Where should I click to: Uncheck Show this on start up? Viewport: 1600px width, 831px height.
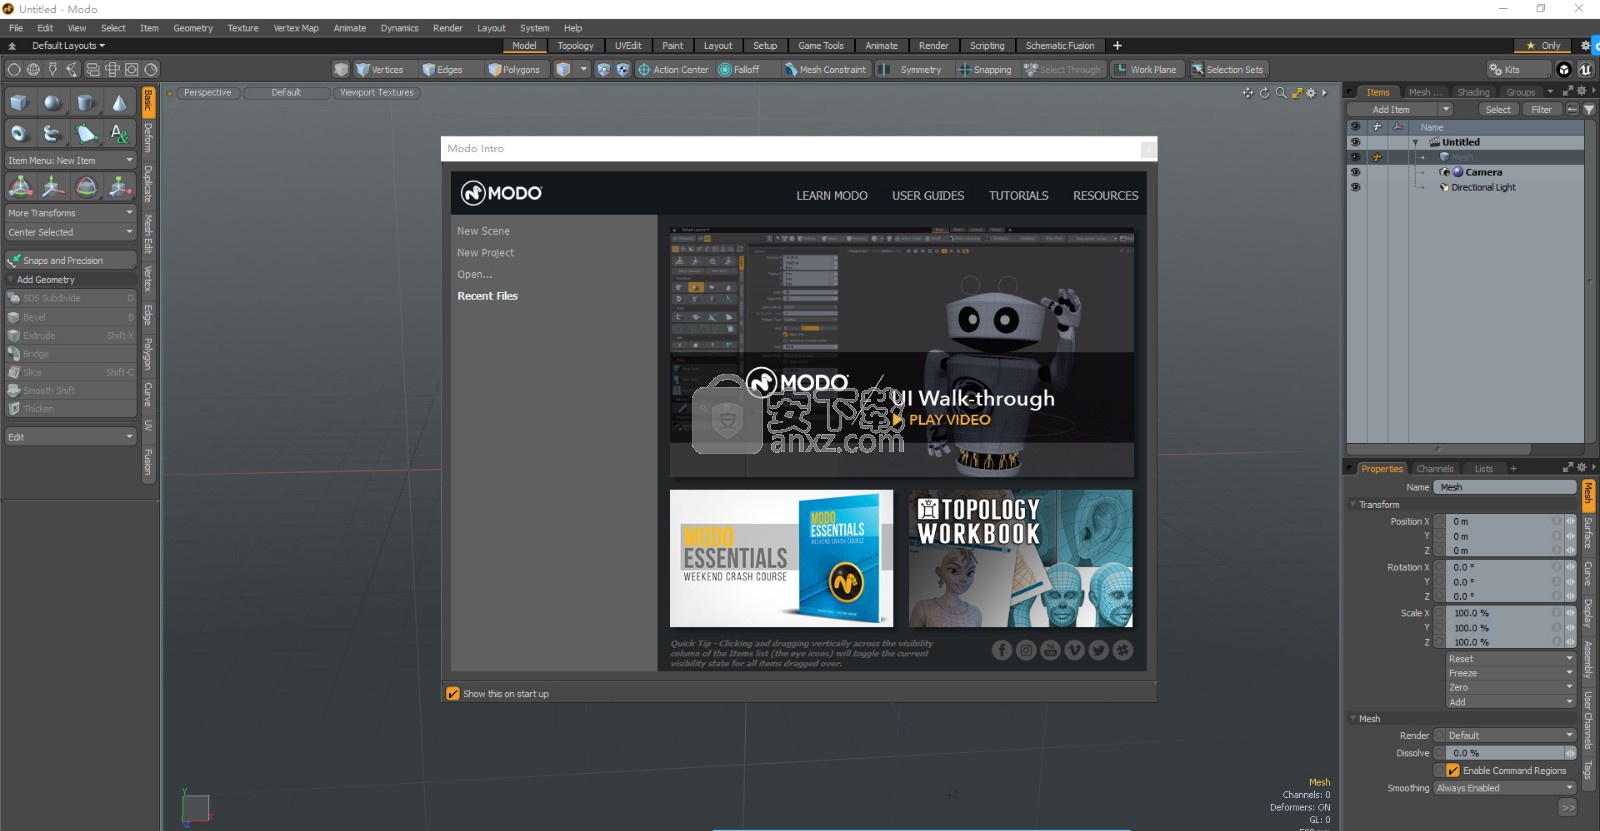coord(453,693)
